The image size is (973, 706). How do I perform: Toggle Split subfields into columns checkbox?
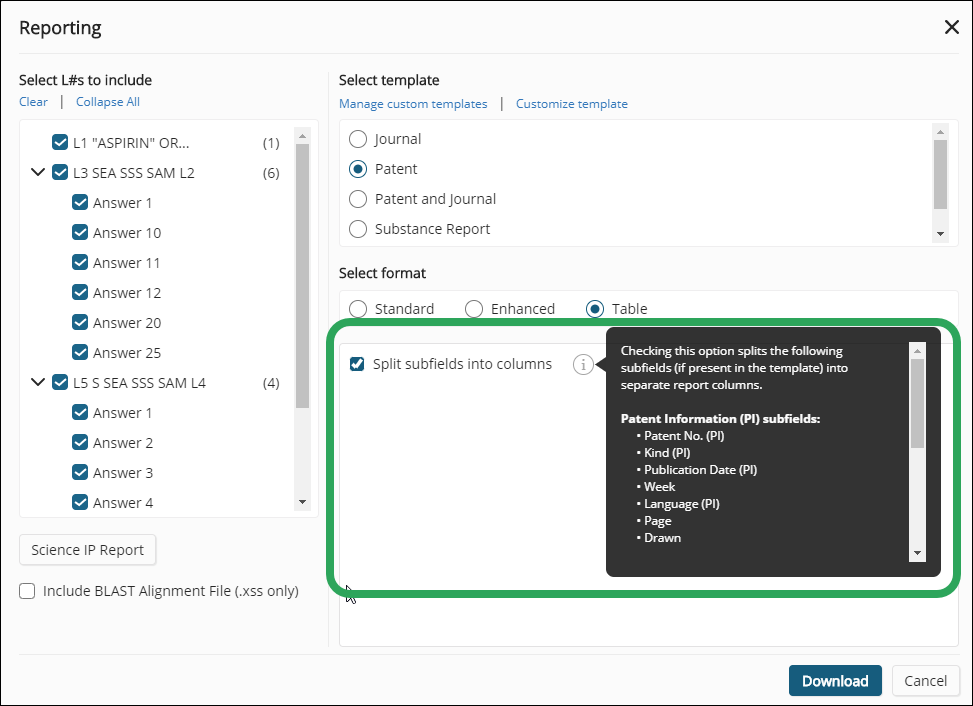[357, 364]
